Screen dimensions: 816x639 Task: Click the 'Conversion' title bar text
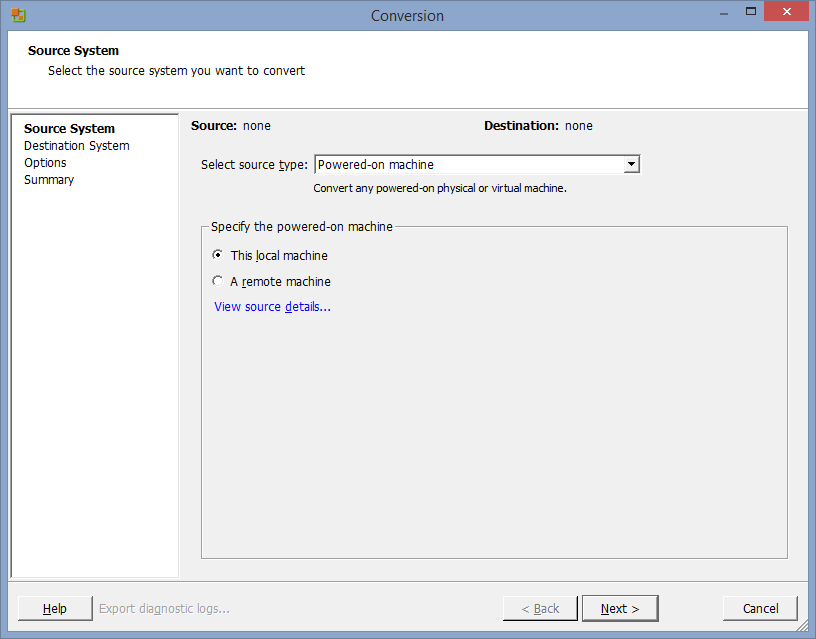(407, 15)
